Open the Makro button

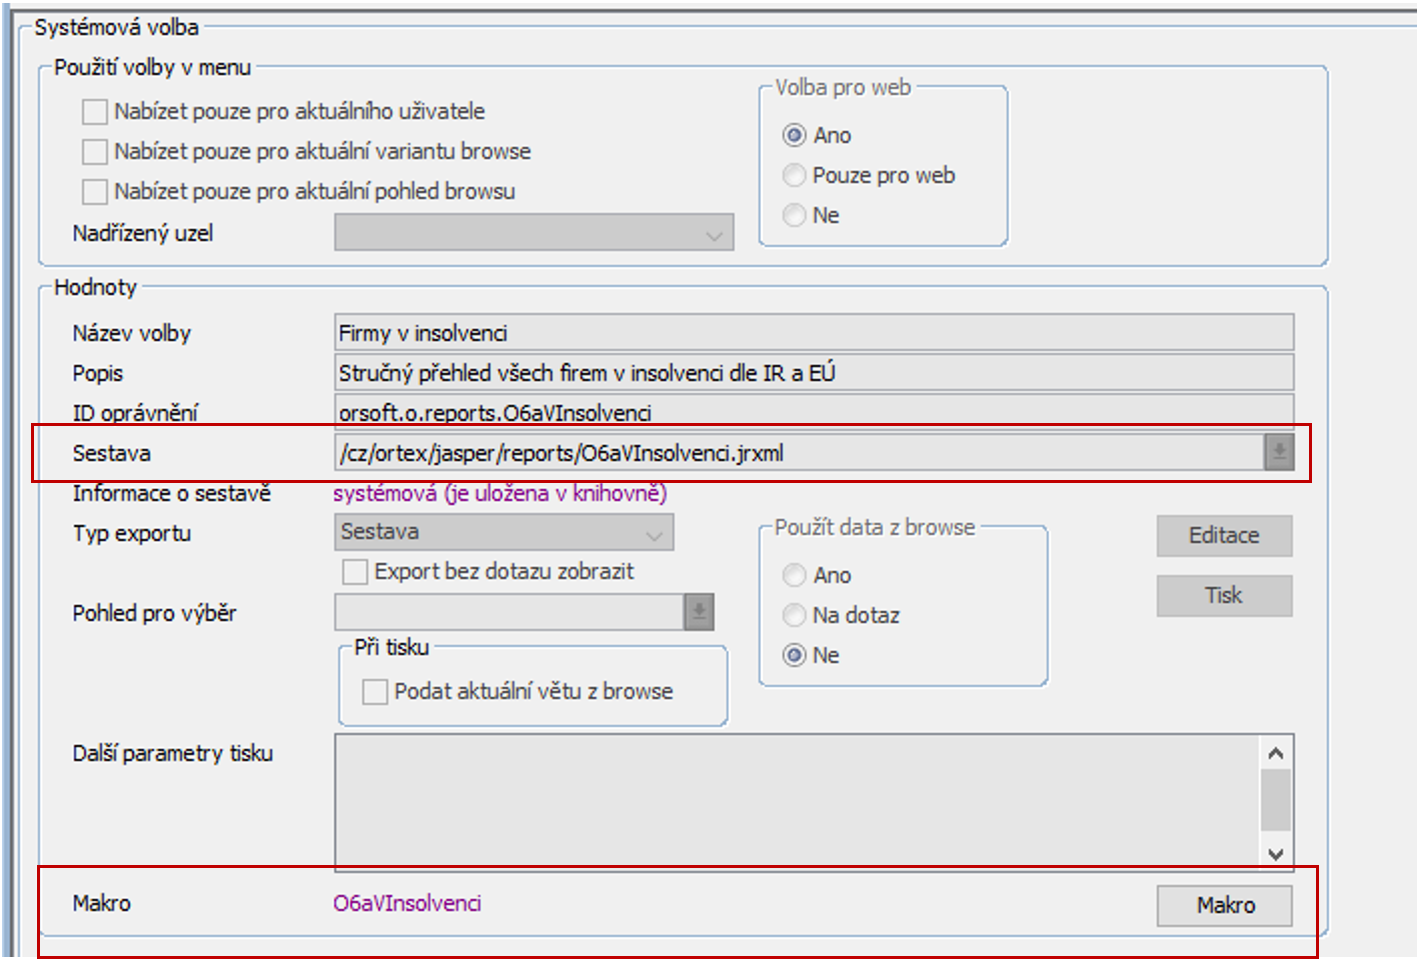click(x=1224, y=906)
